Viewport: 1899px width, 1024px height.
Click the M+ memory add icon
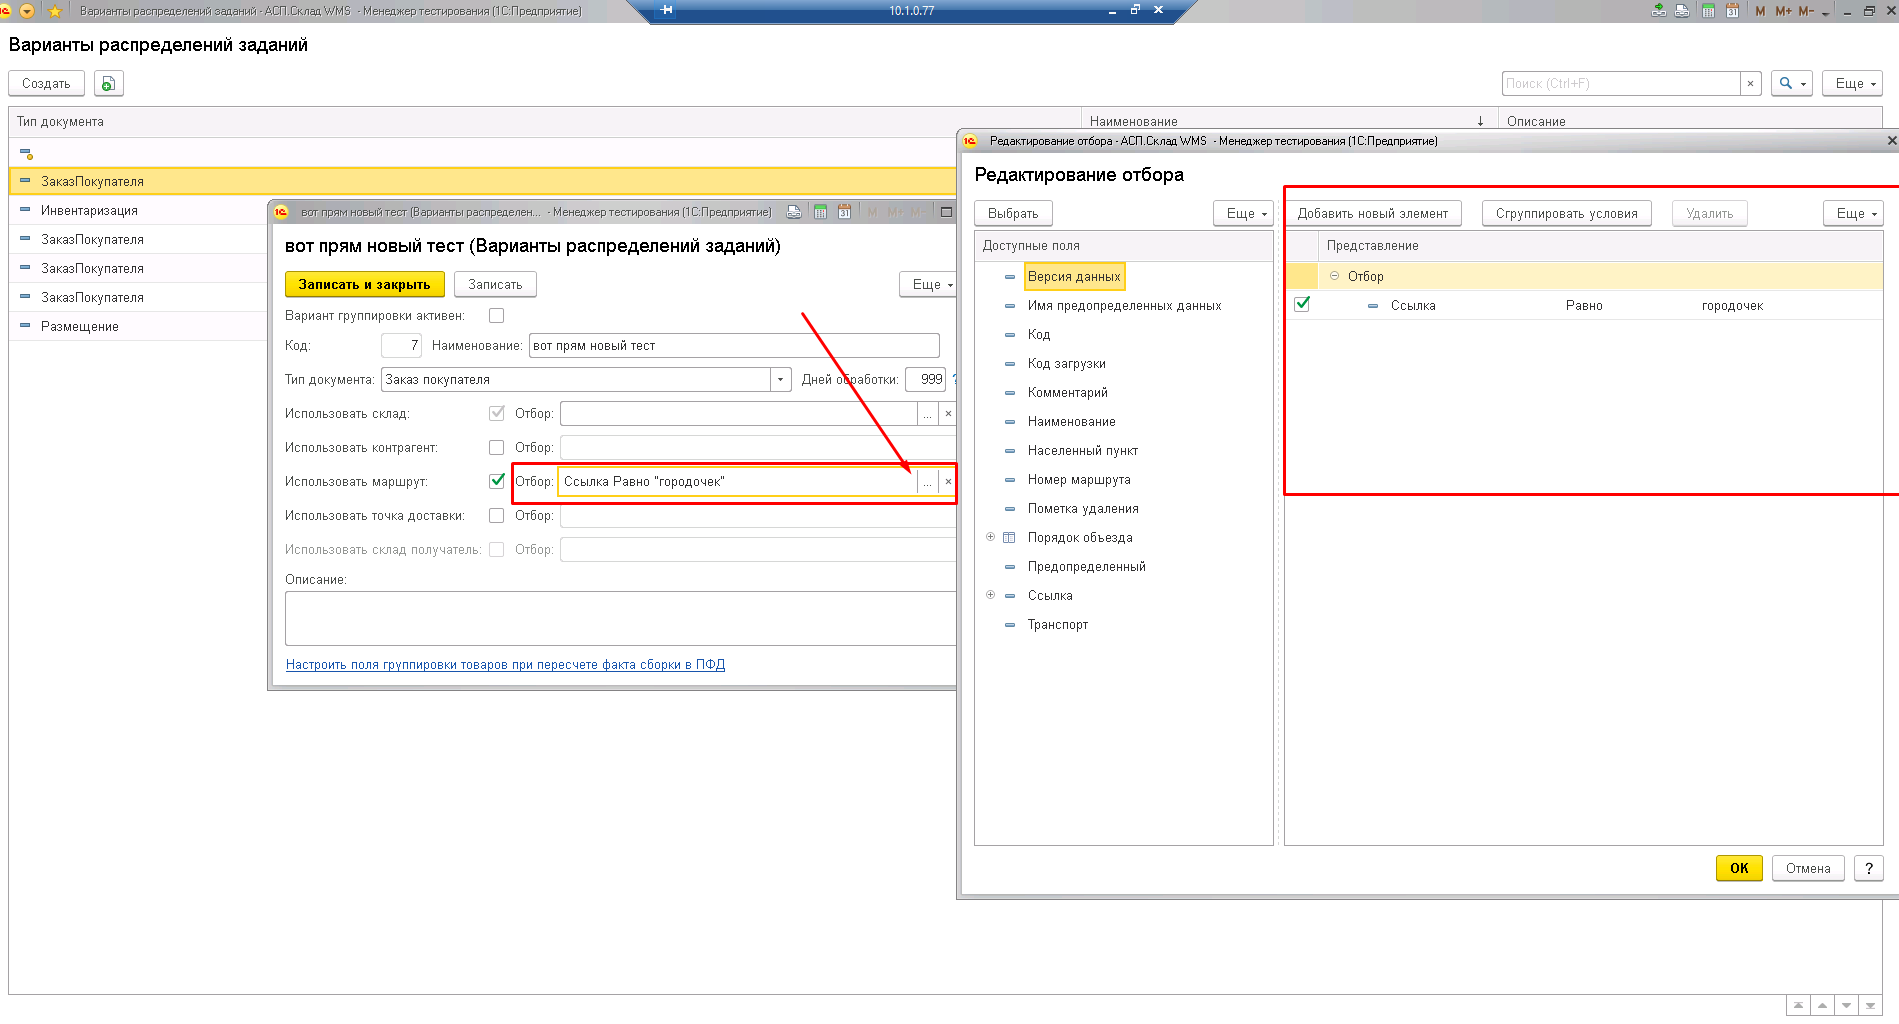[1783, 11]
